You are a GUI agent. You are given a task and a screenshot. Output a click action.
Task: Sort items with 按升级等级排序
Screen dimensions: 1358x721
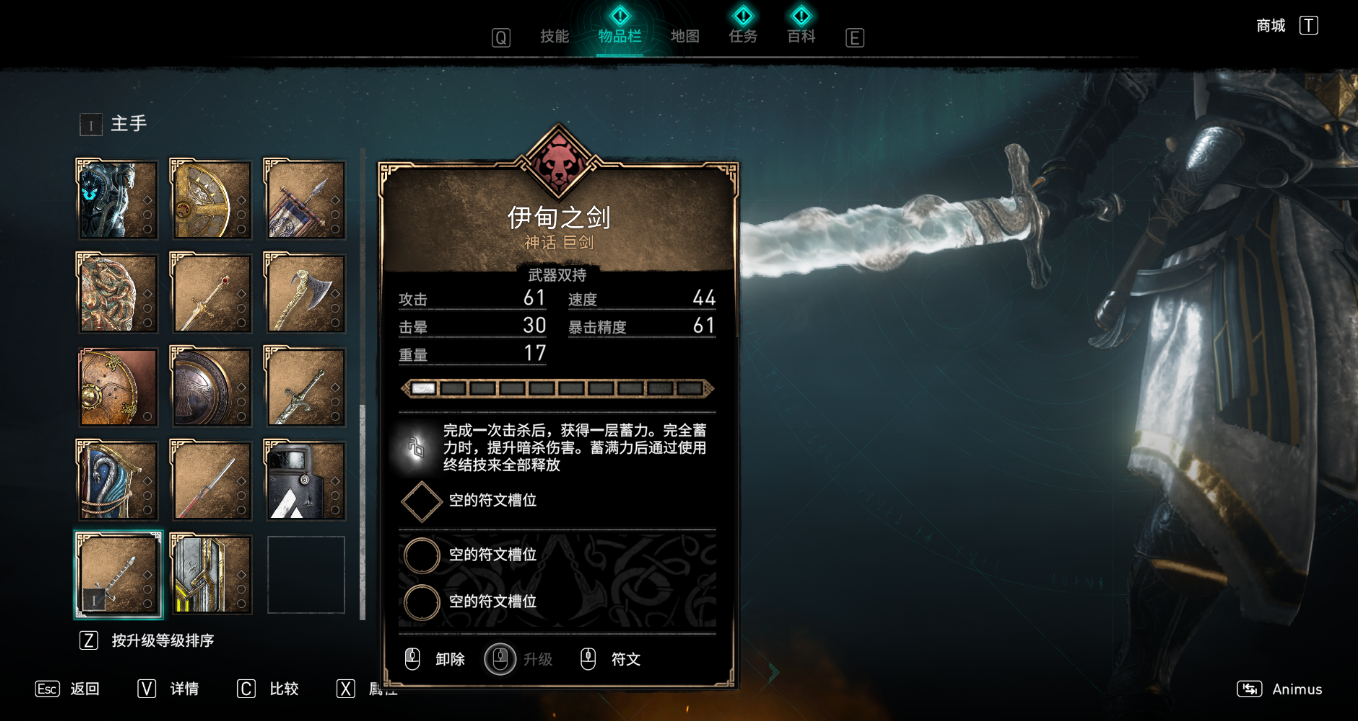click(147, 640)
